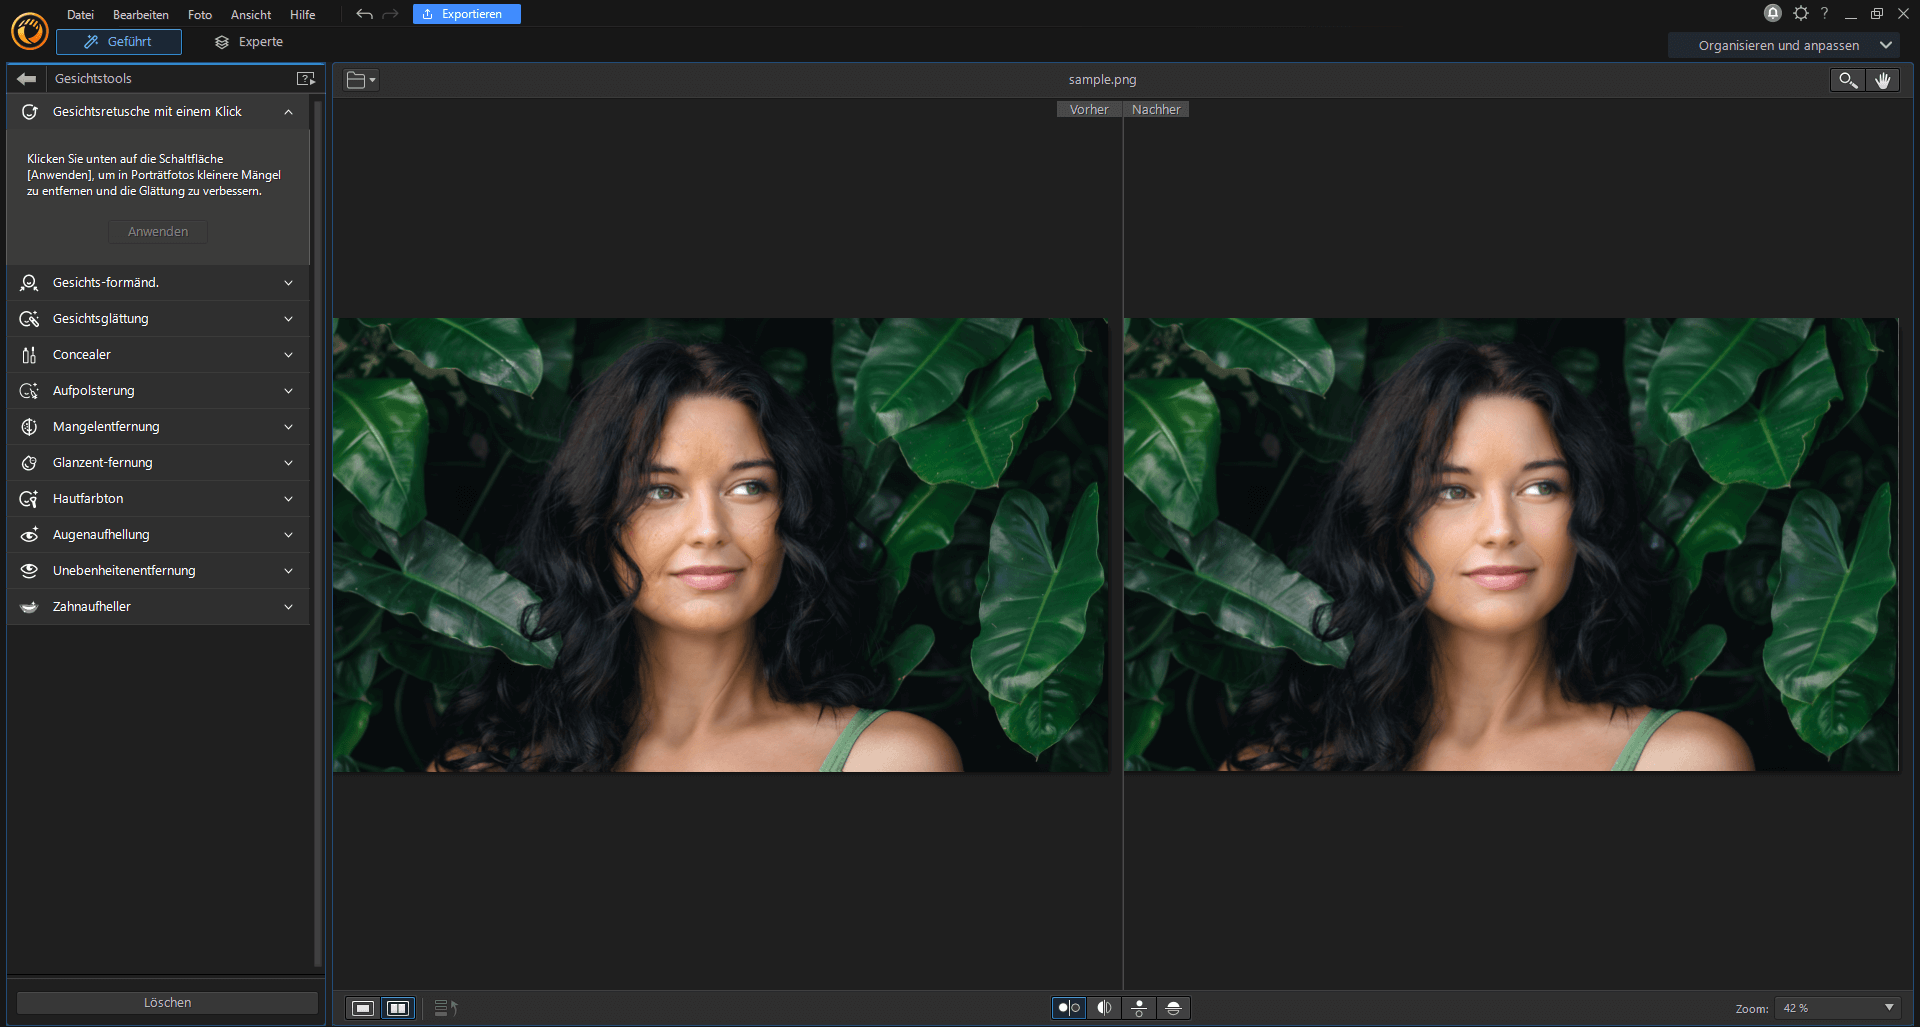Collapse the Gesichtsretusche mit einem Klick panel
Image resolution: width=1920 pixels, height=1027 pixels.
click(288, 111)
